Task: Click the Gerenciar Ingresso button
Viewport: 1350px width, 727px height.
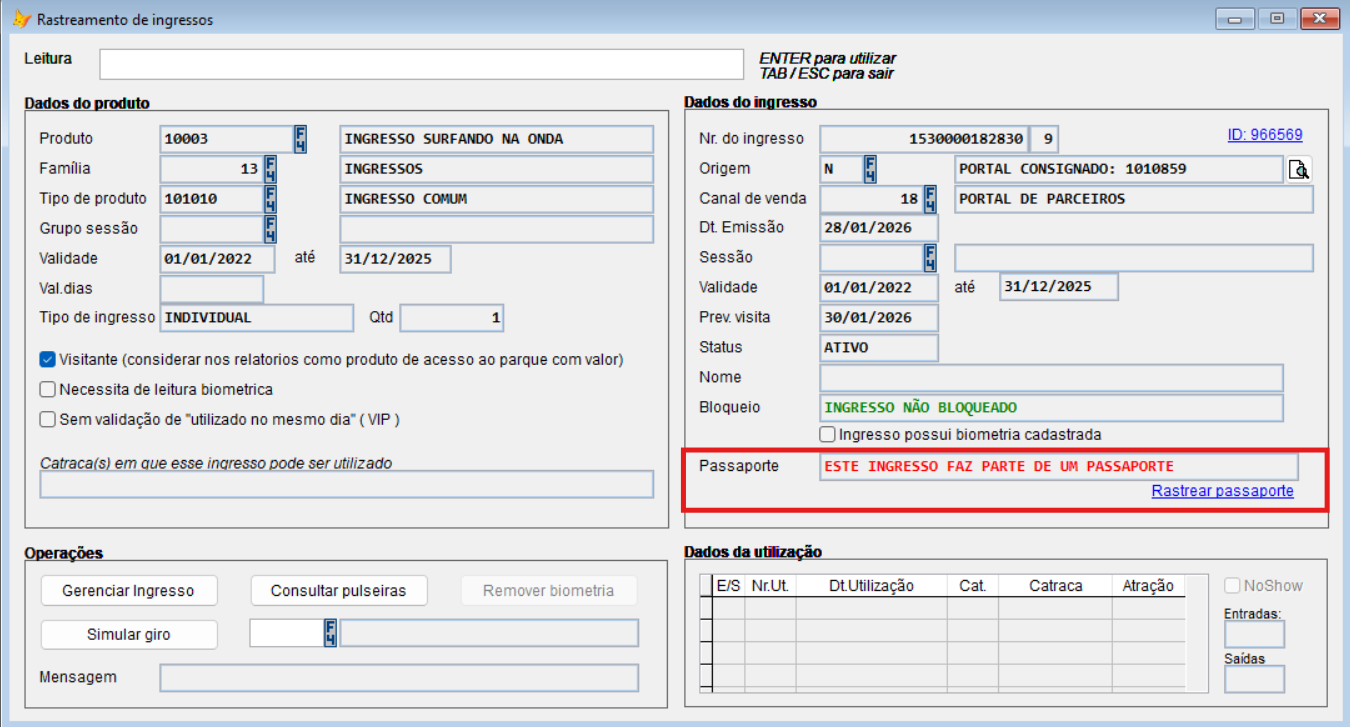Action: point(128,591)
